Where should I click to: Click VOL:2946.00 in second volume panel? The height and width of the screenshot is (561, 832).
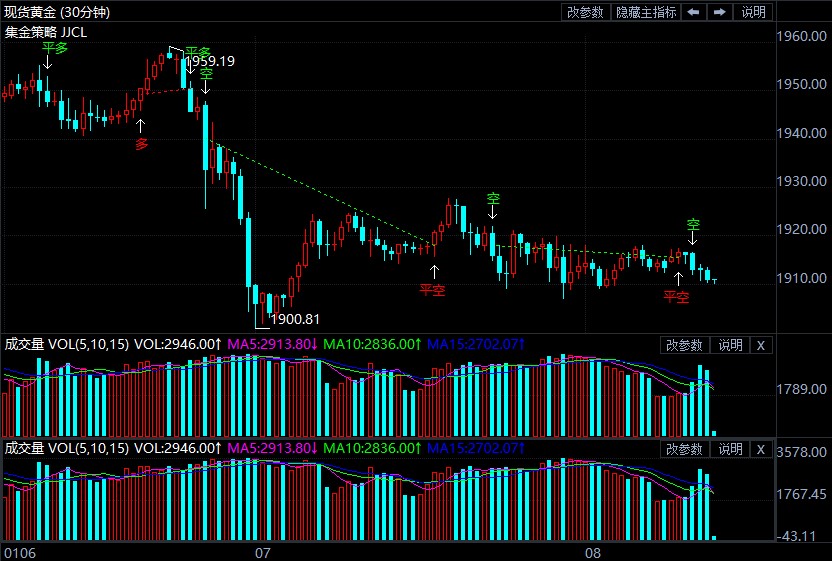[178, 448]
